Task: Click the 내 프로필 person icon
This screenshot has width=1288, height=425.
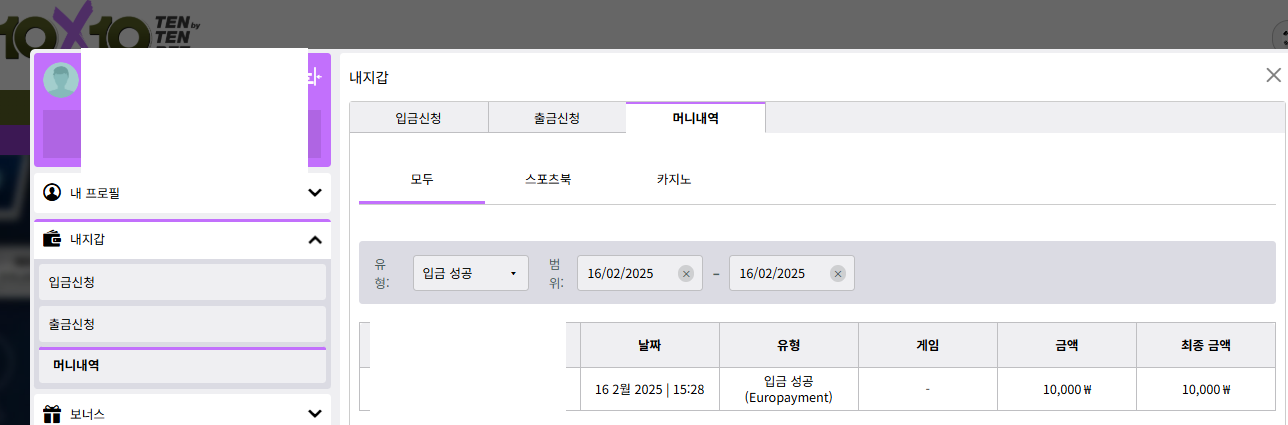Action: [x=53, y=192]
